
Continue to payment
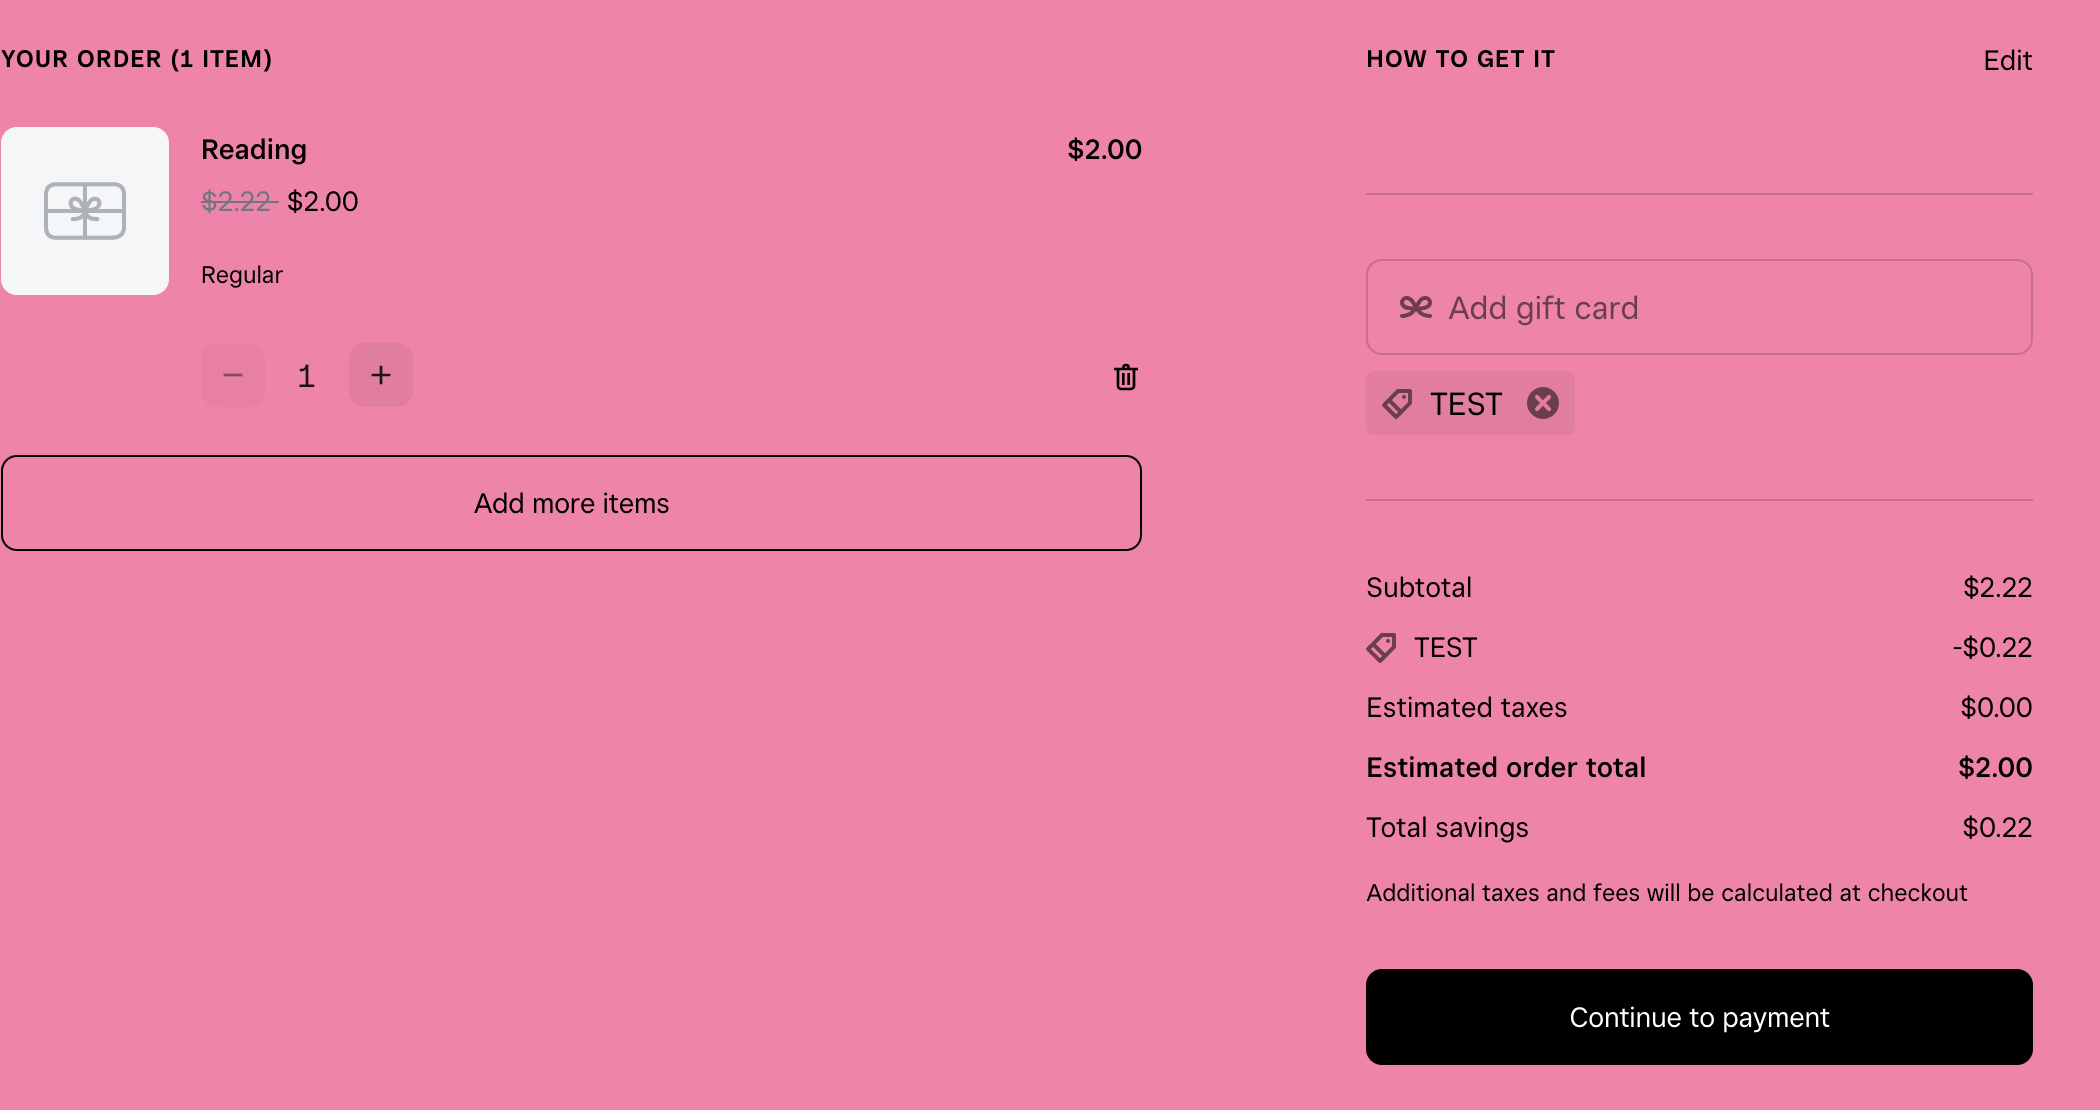click(1699, 1017)
